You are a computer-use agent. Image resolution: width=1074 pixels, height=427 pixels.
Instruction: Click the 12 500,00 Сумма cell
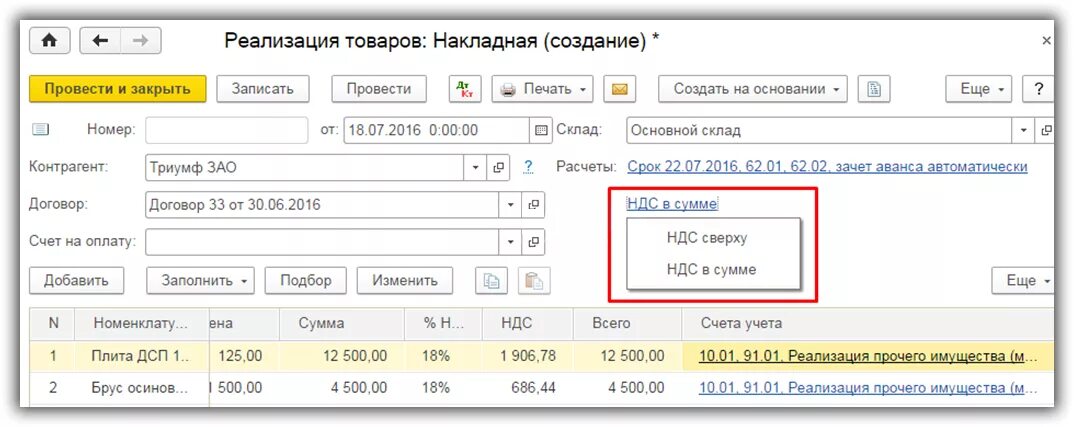pyautogui.click(x=342, y=356)
